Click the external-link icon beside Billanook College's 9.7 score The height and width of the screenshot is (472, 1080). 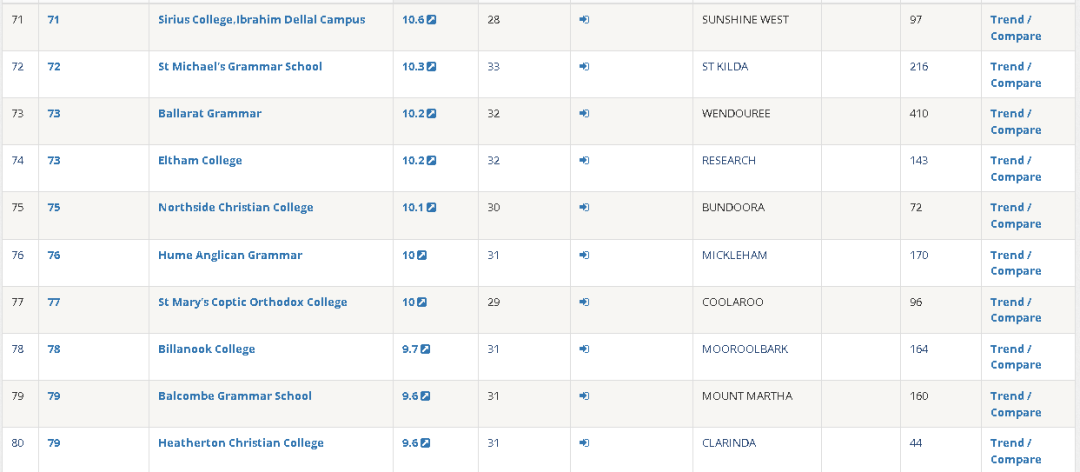pos(426,349)
